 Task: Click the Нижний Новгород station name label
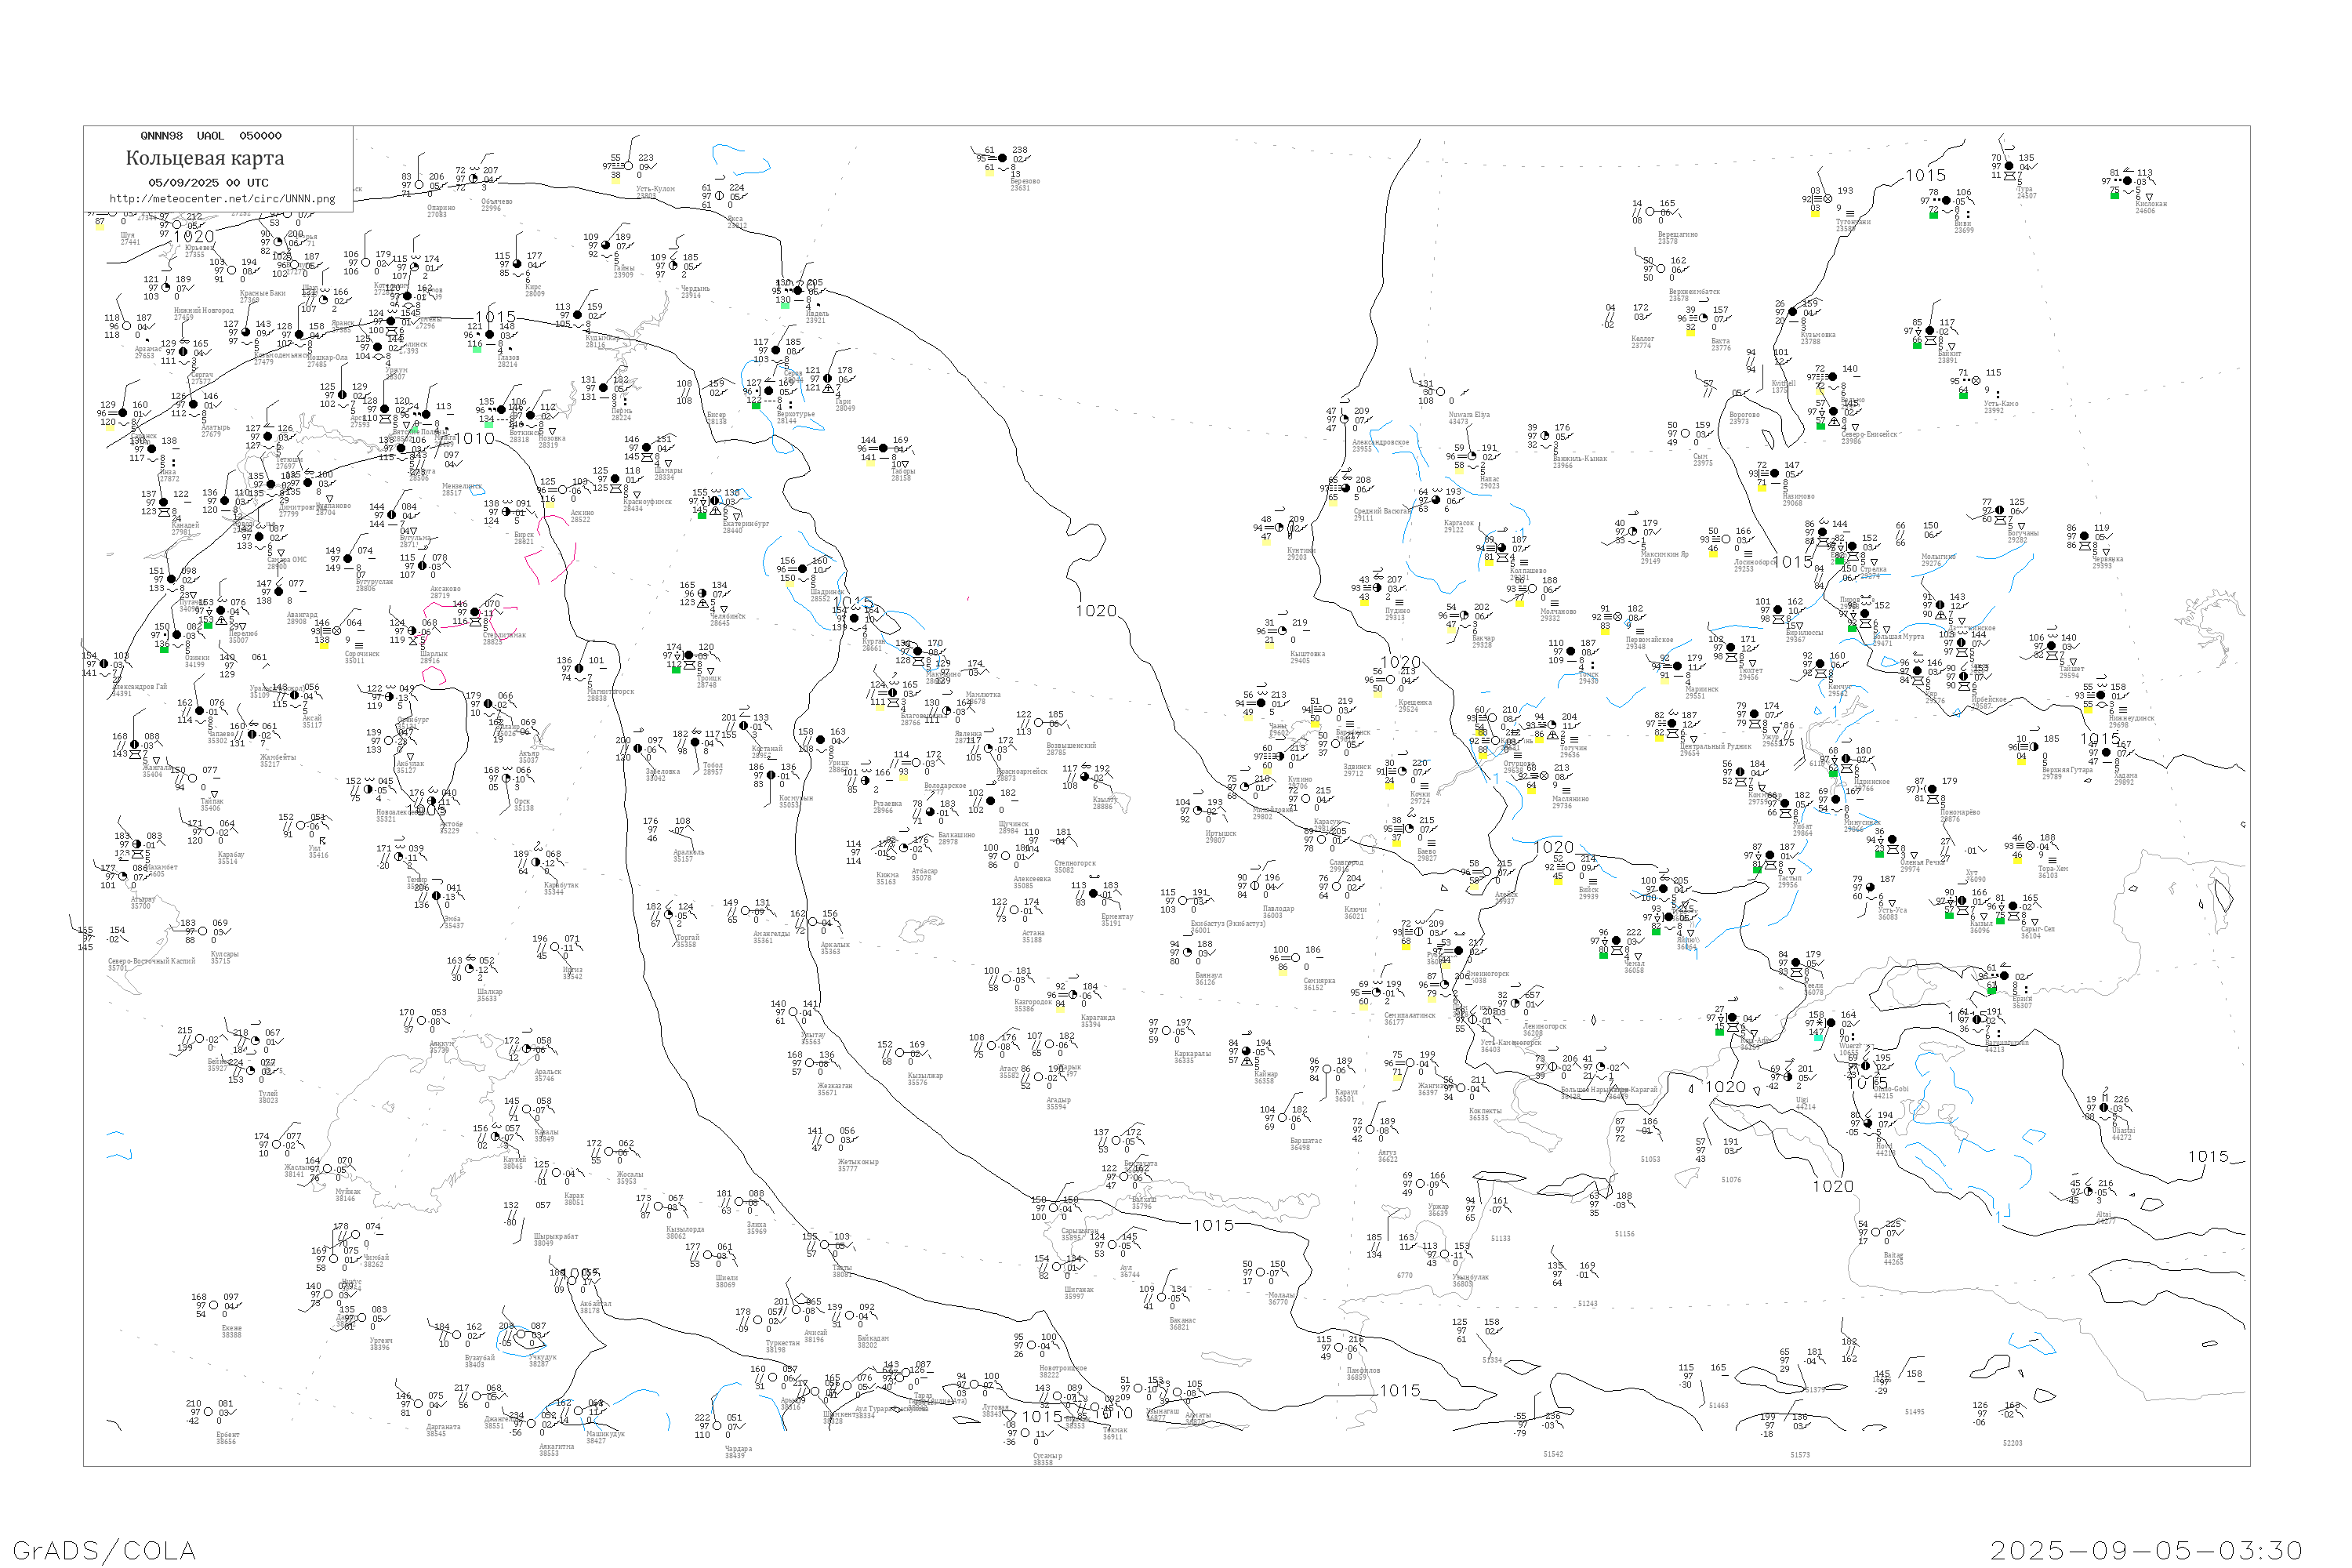pyautogui.click(x=203, y=311)
